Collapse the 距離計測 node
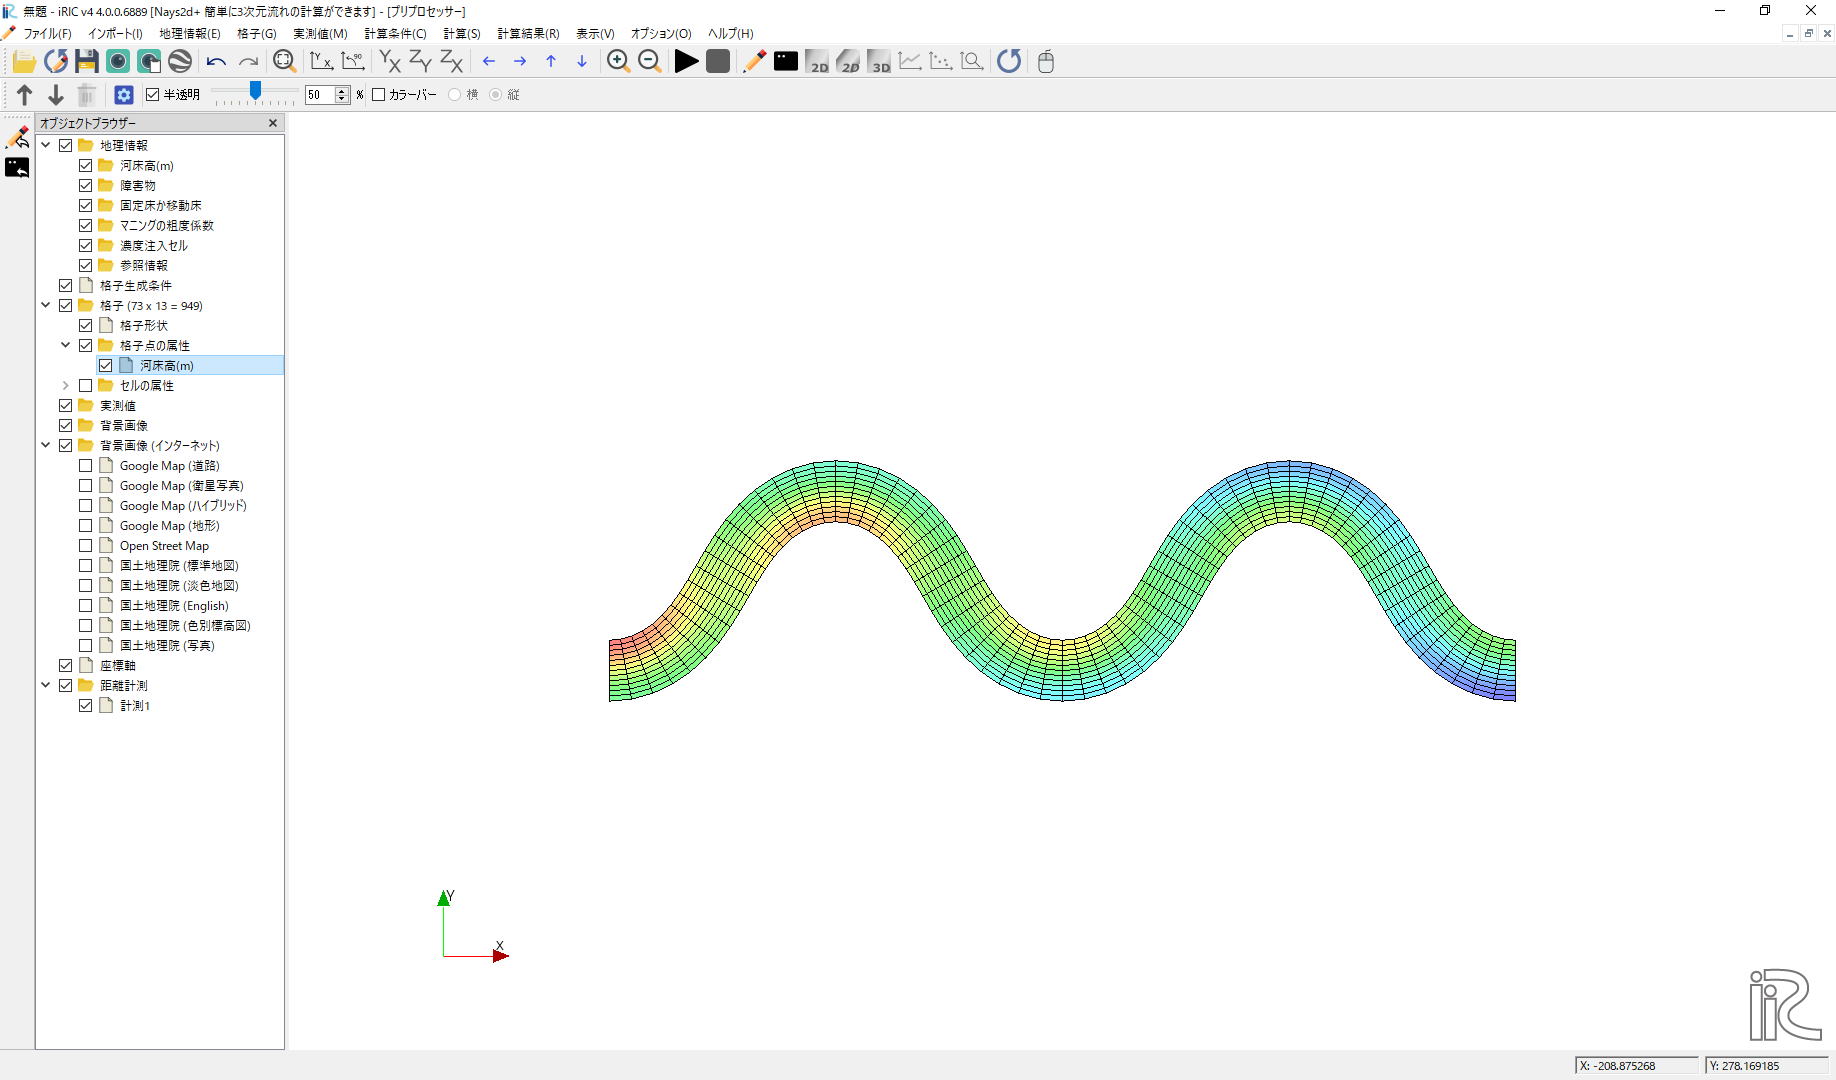Image resolution: width=1836 pixels, height=1080 pixels. (46, 686)
